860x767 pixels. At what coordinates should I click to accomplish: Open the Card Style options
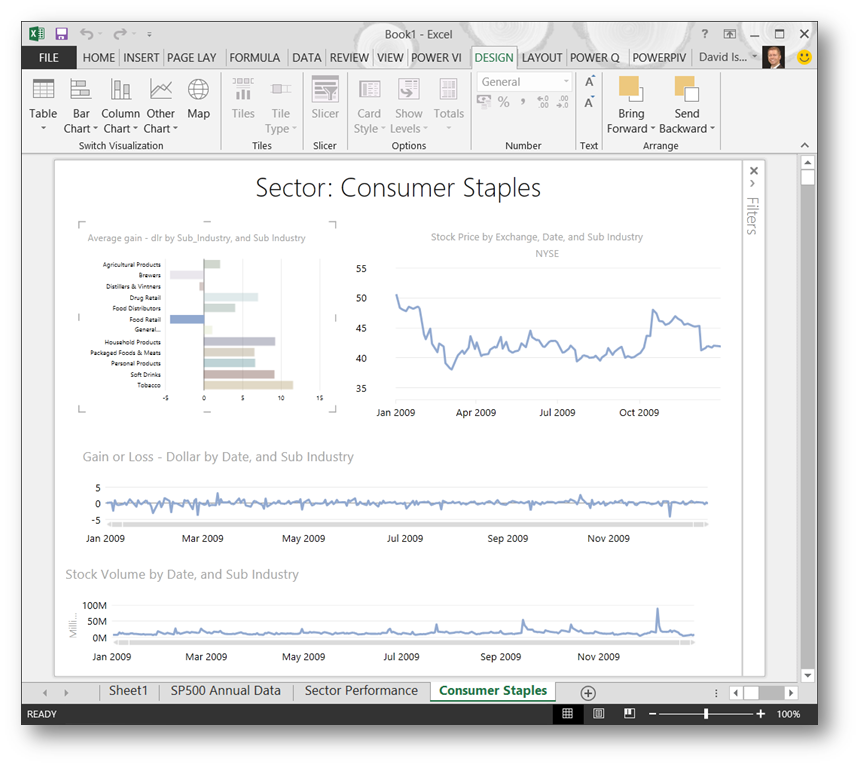click(x=369, y=105)
